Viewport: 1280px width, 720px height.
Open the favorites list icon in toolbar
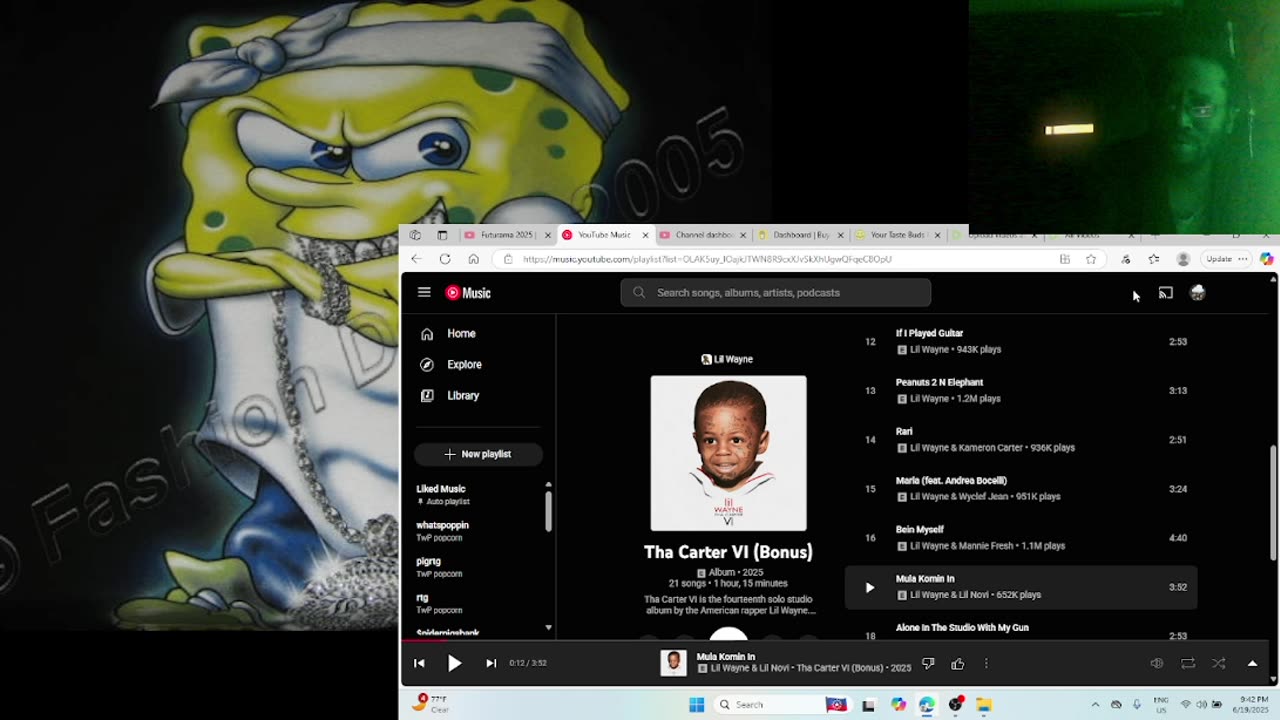pos(1154,259)
